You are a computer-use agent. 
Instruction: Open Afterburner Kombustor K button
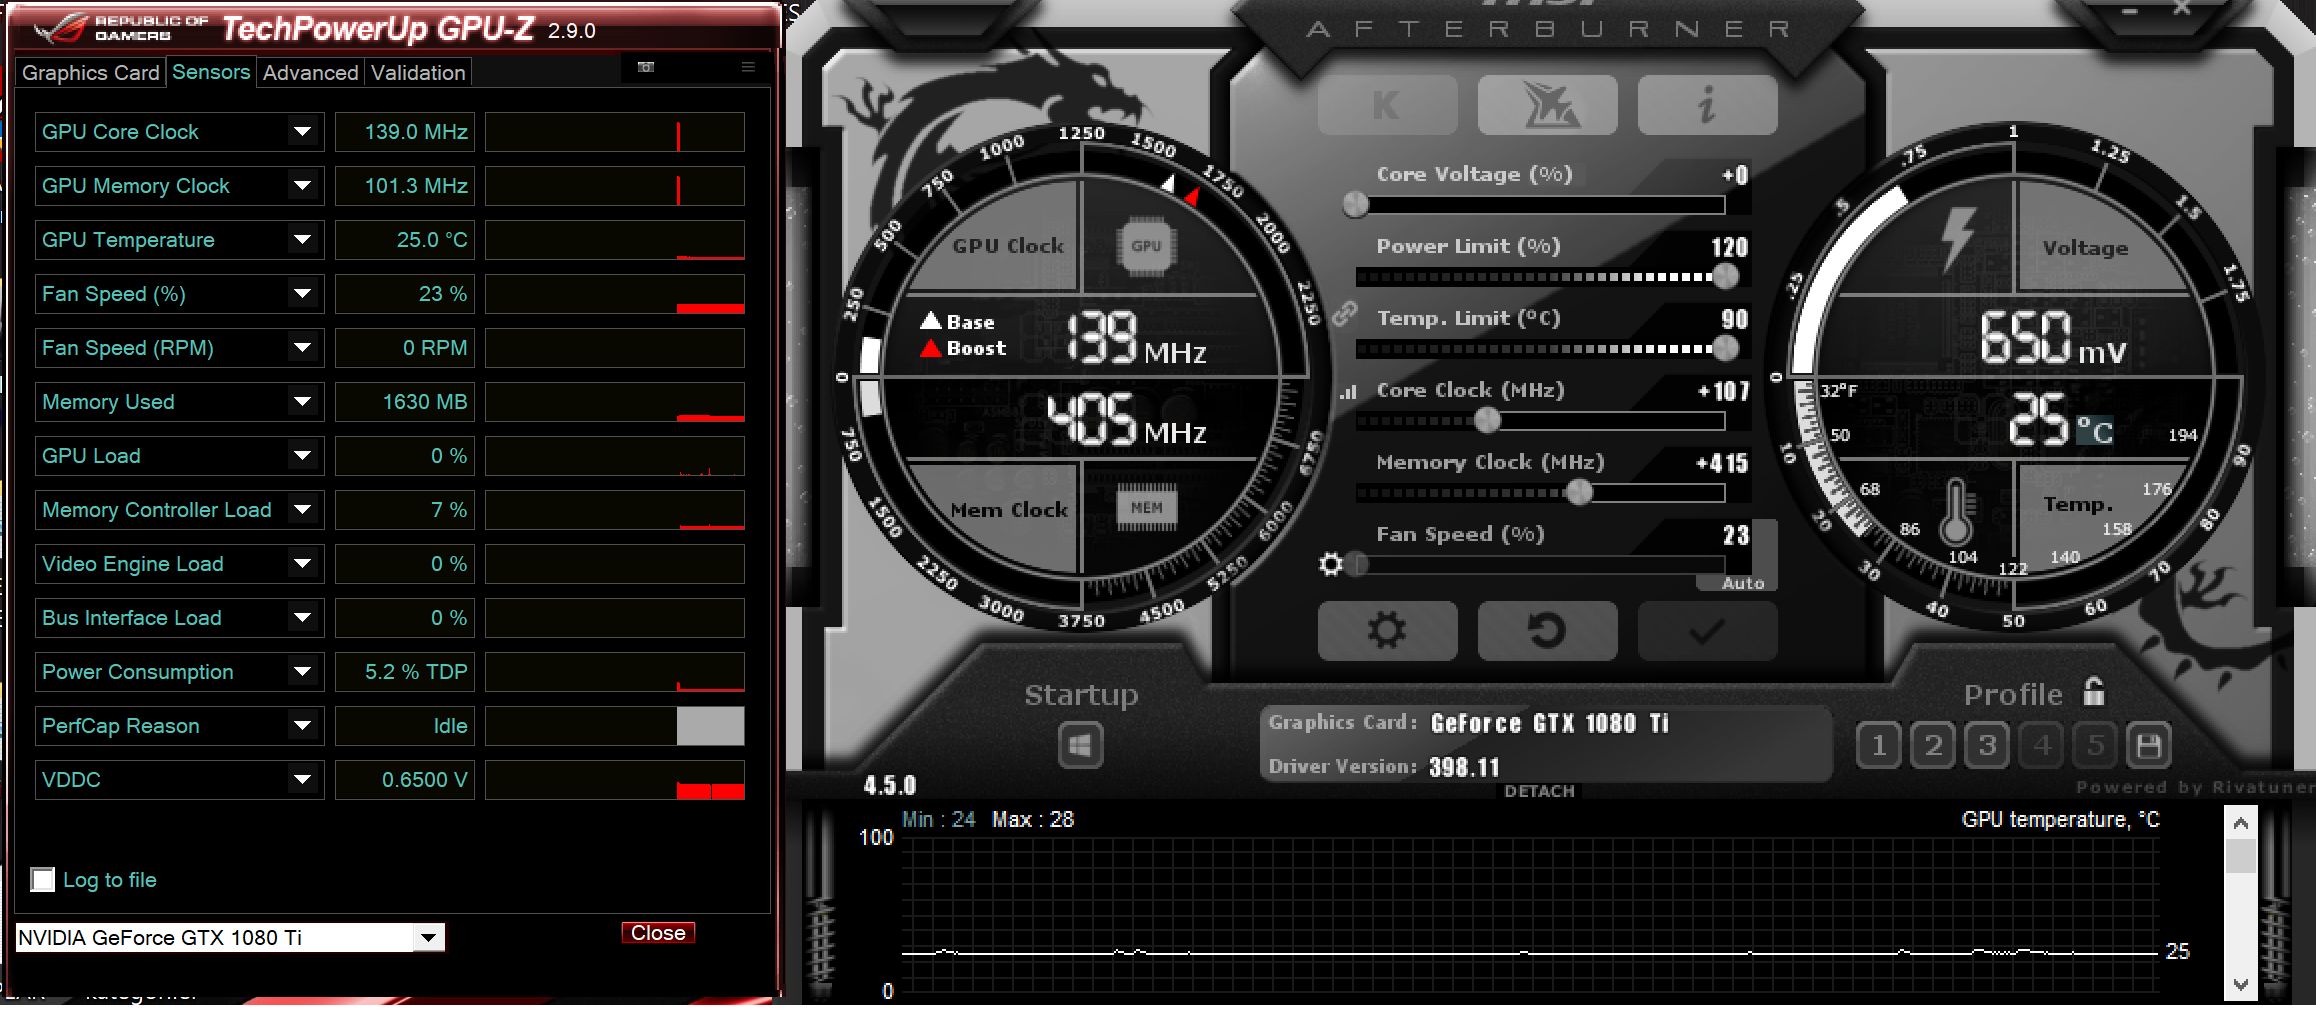(1387, 105)
